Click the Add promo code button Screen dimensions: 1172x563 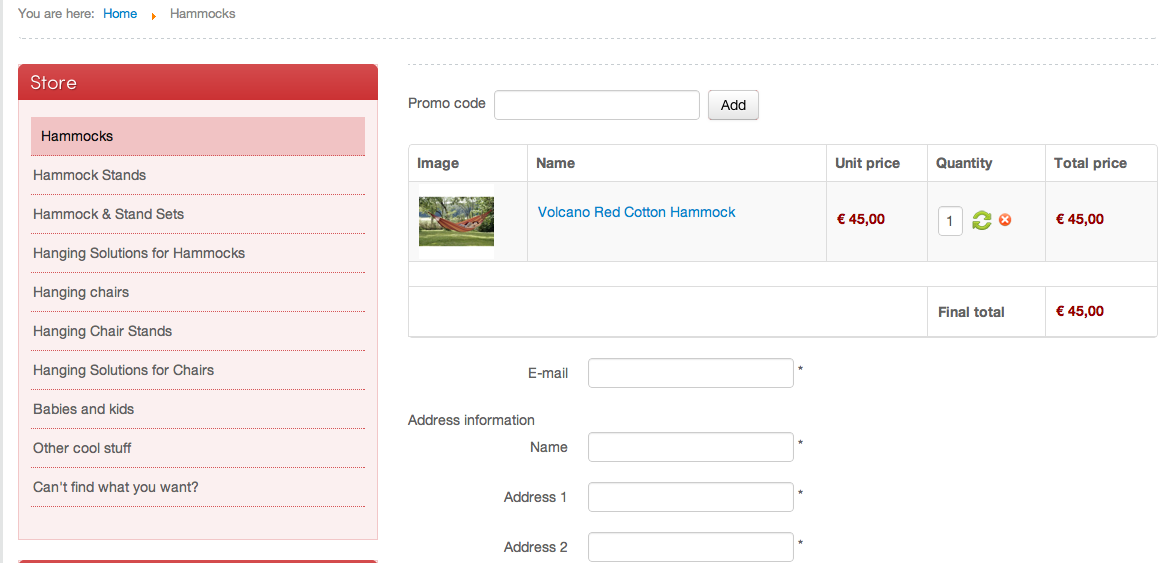click(x=733, y=105)
